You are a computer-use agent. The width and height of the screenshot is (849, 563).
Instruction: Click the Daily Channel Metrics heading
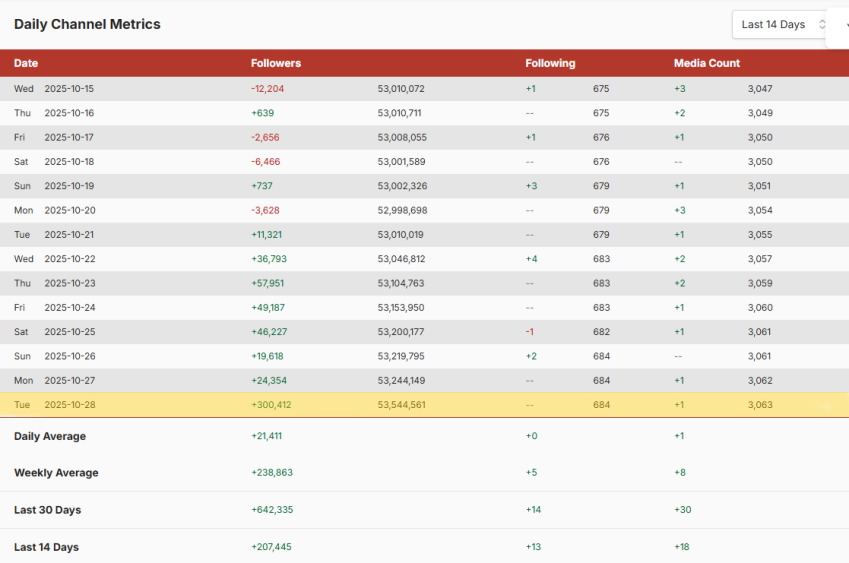pos(87,24)
